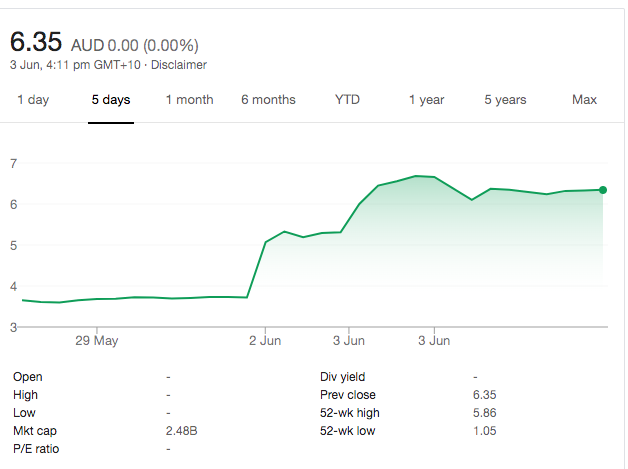Click the 52-wk low value 1.05
The height and width of the screenshot is (469, 628).
click(x=485, y=431)
